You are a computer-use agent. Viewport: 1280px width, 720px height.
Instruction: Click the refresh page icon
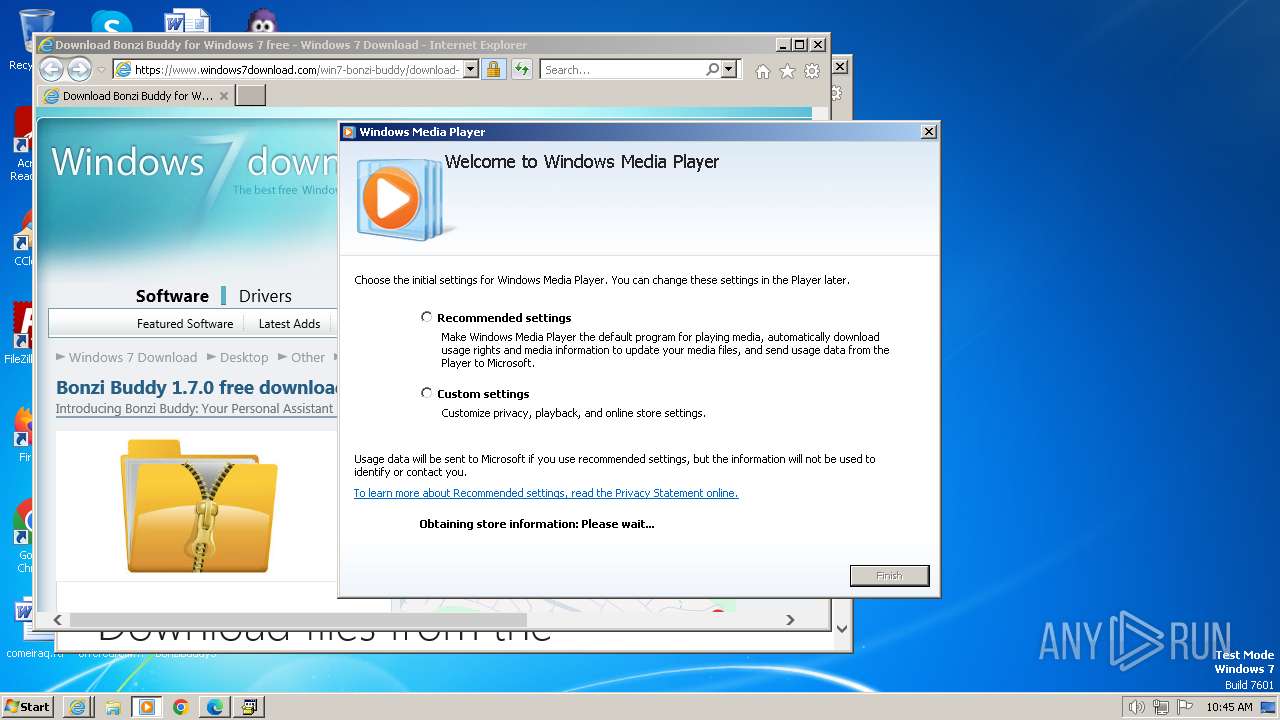point(521,70)
